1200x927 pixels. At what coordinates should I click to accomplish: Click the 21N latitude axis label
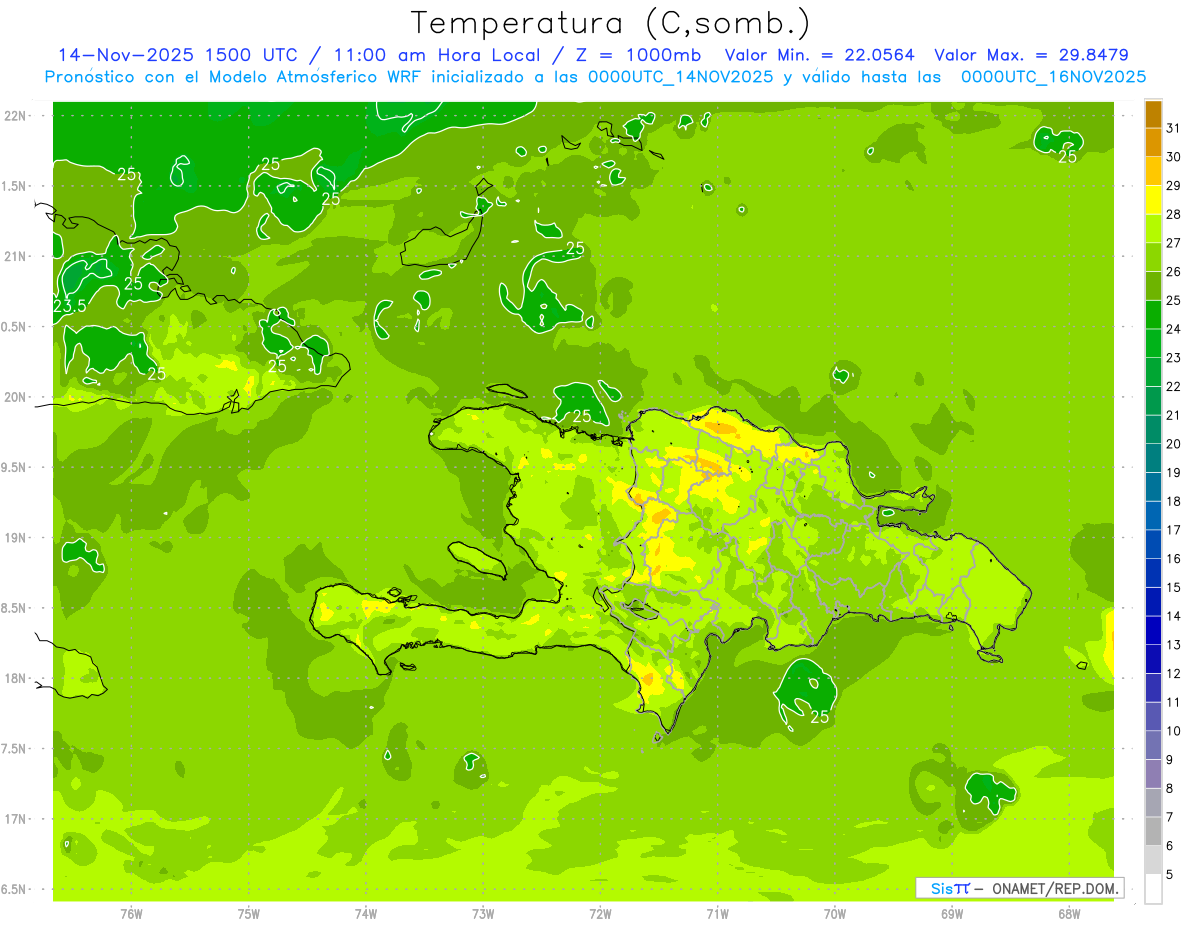point(15,256)
